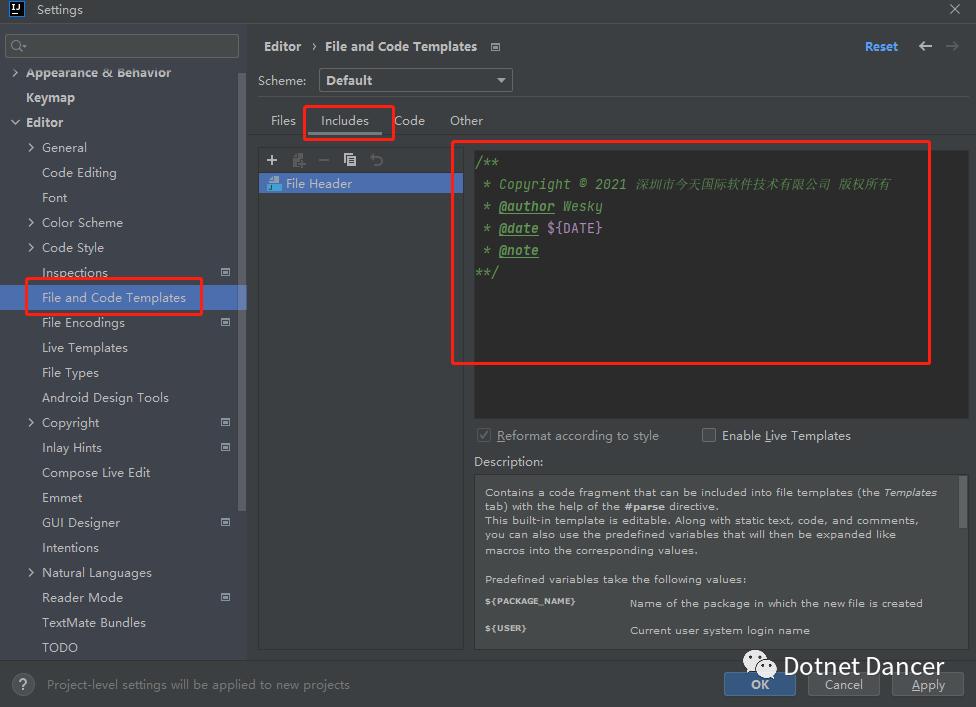
Task: Click the Apply button
Action: click(x=927, y=685)
